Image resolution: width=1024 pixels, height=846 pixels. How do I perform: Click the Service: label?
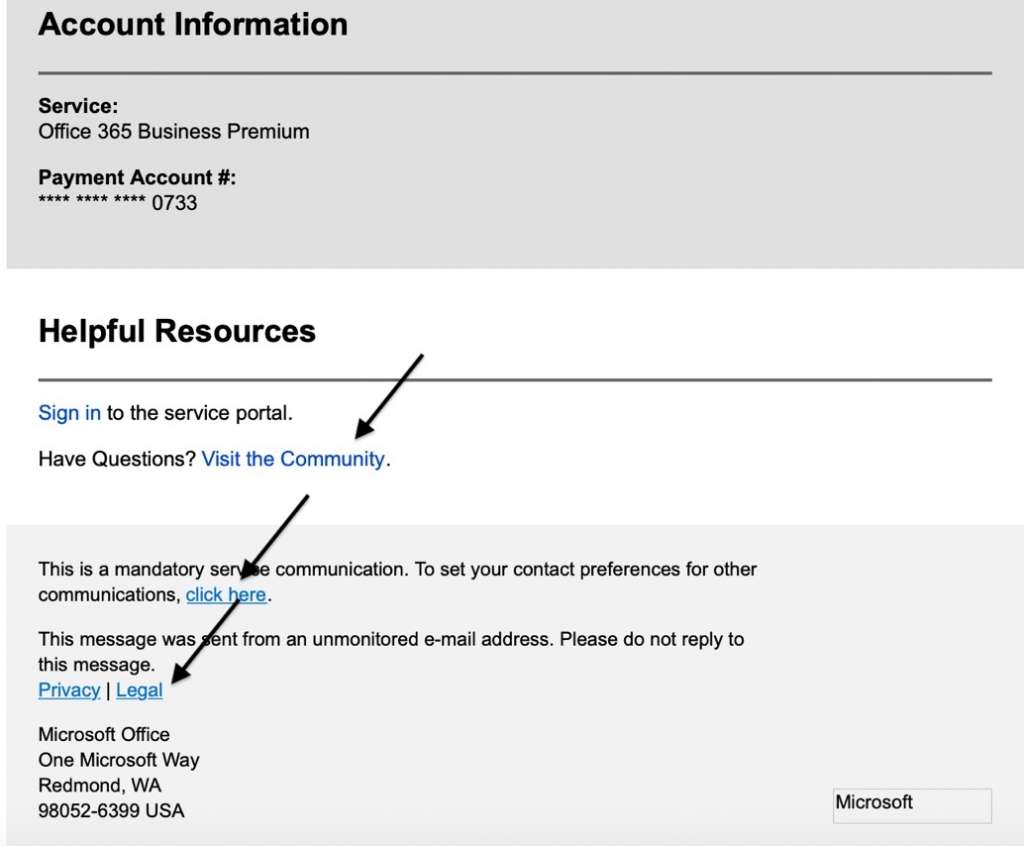coord(78,106)
